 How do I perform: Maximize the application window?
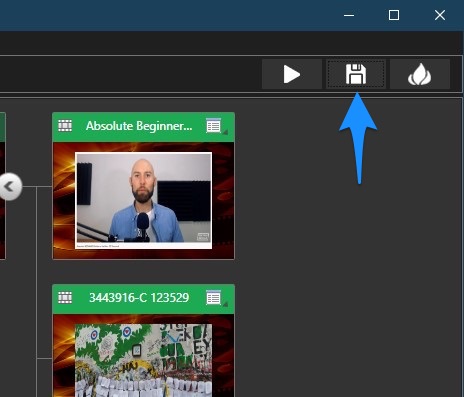pos(394,15)
